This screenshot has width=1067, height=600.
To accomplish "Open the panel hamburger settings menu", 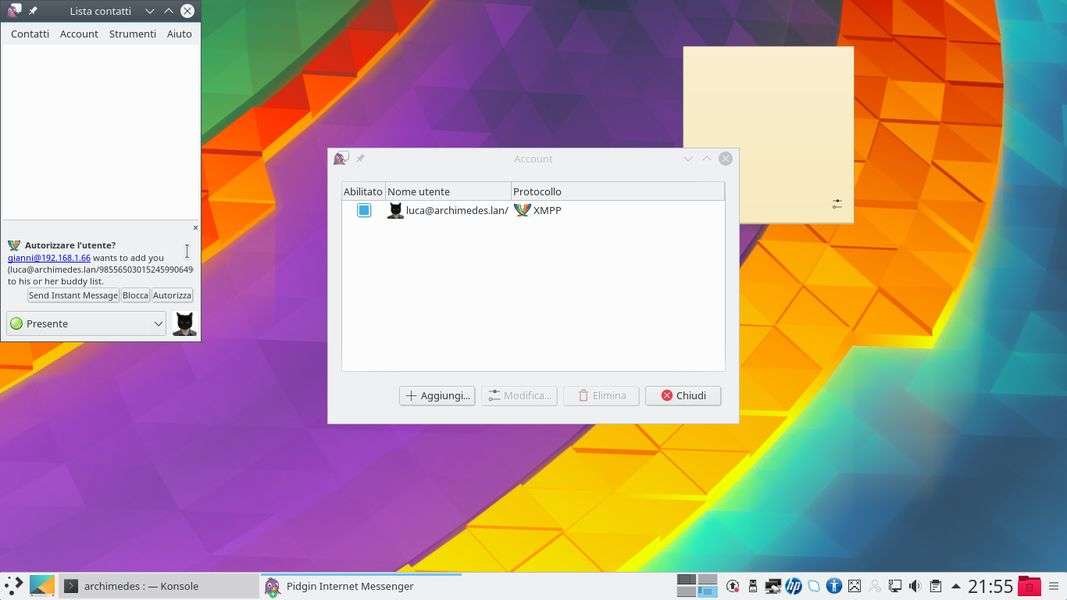I will 1054,586.
